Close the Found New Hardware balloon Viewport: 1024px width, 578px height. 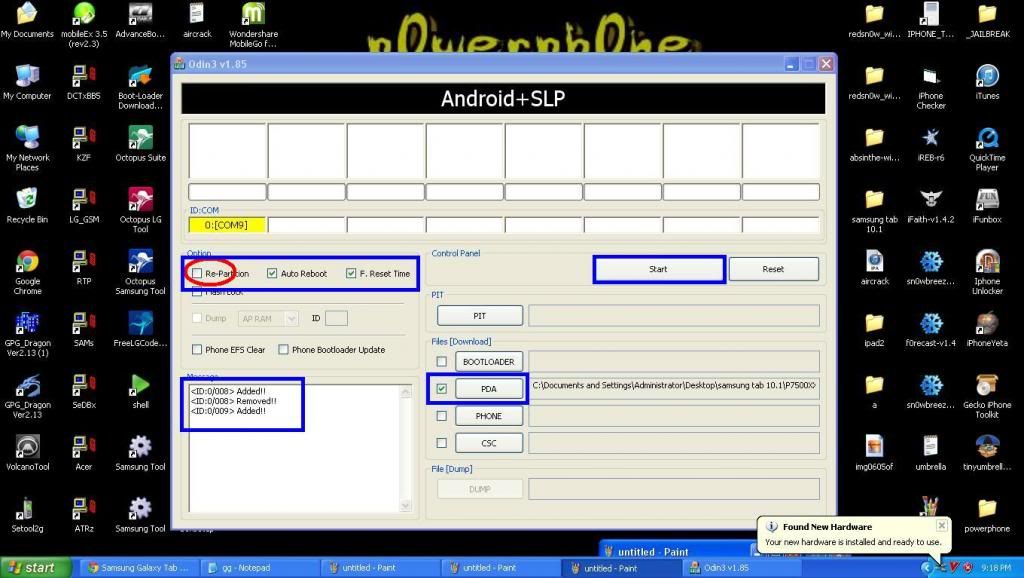[941, 525]
